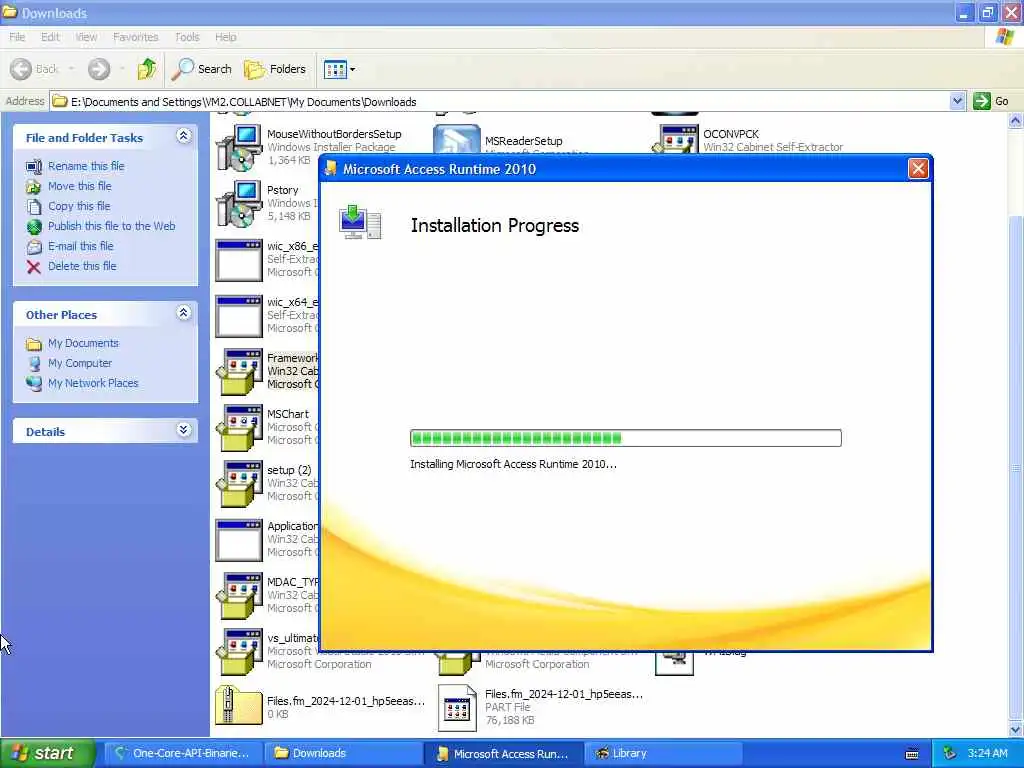
Task: Click the address bar path field
Action: coord(500,101)
